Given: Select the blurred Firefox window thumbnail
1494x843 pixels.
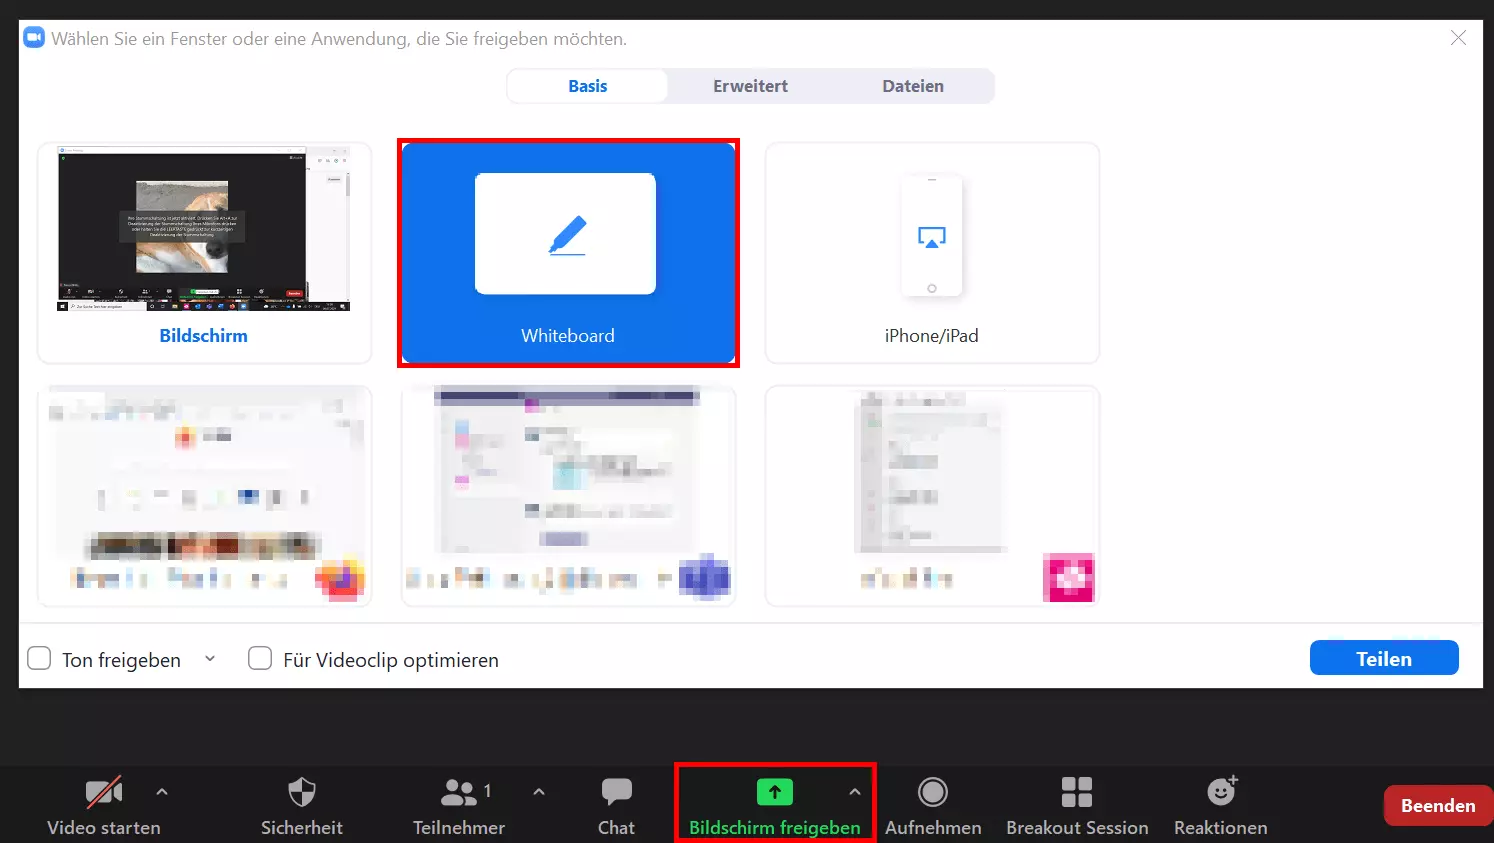Looking at the screenshot, I should point(204,496).
